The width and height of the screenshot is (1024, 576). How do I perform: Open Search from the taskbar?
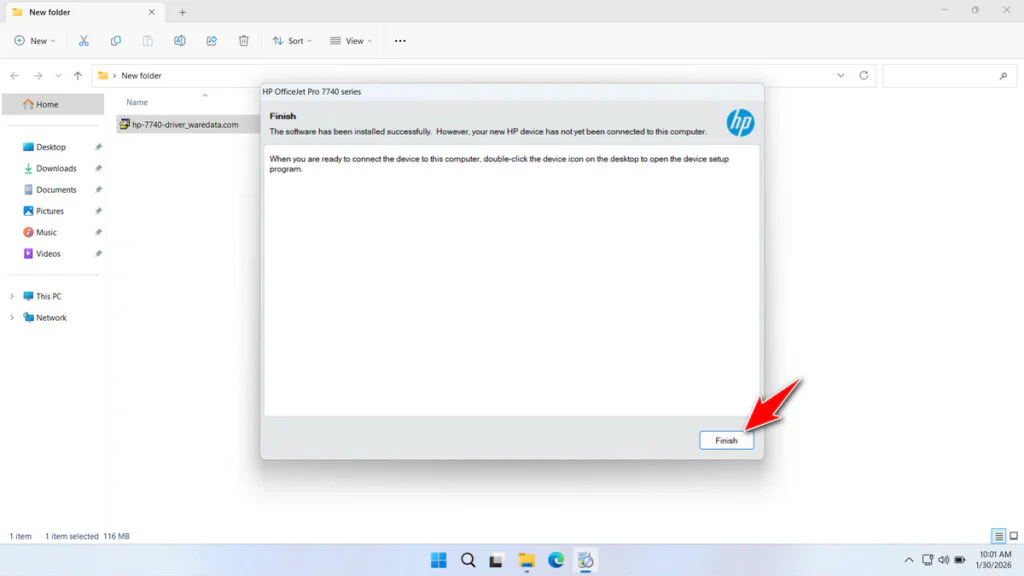[x=468, y=560]
